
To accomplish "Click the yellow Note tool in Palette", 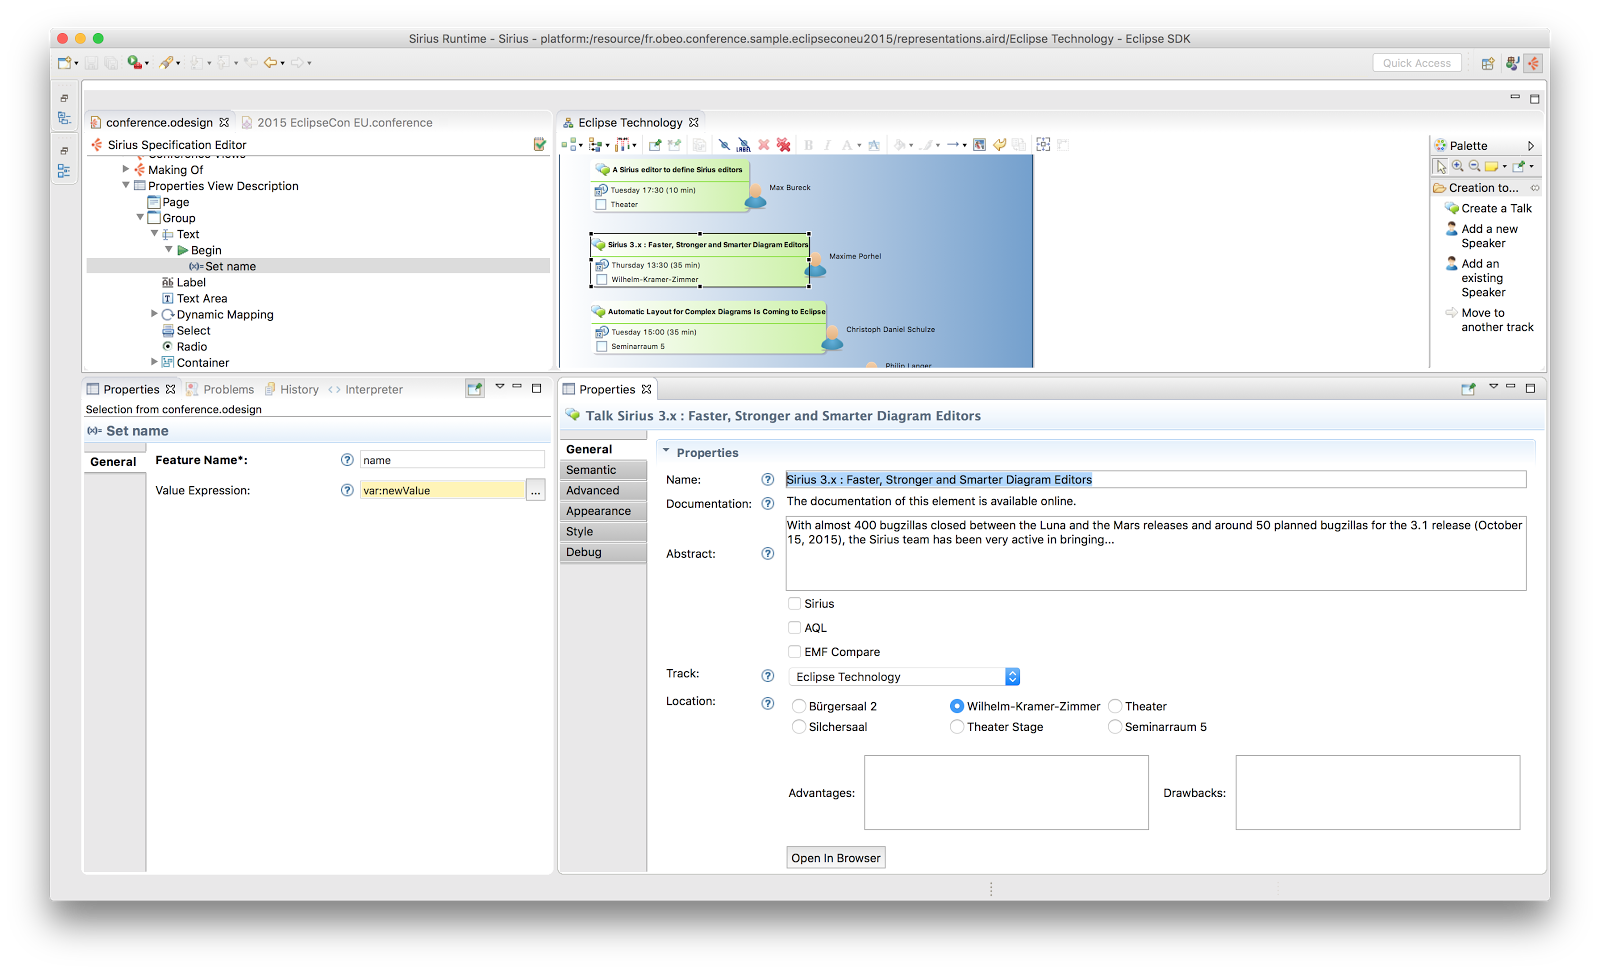I will coord(1492,166).
